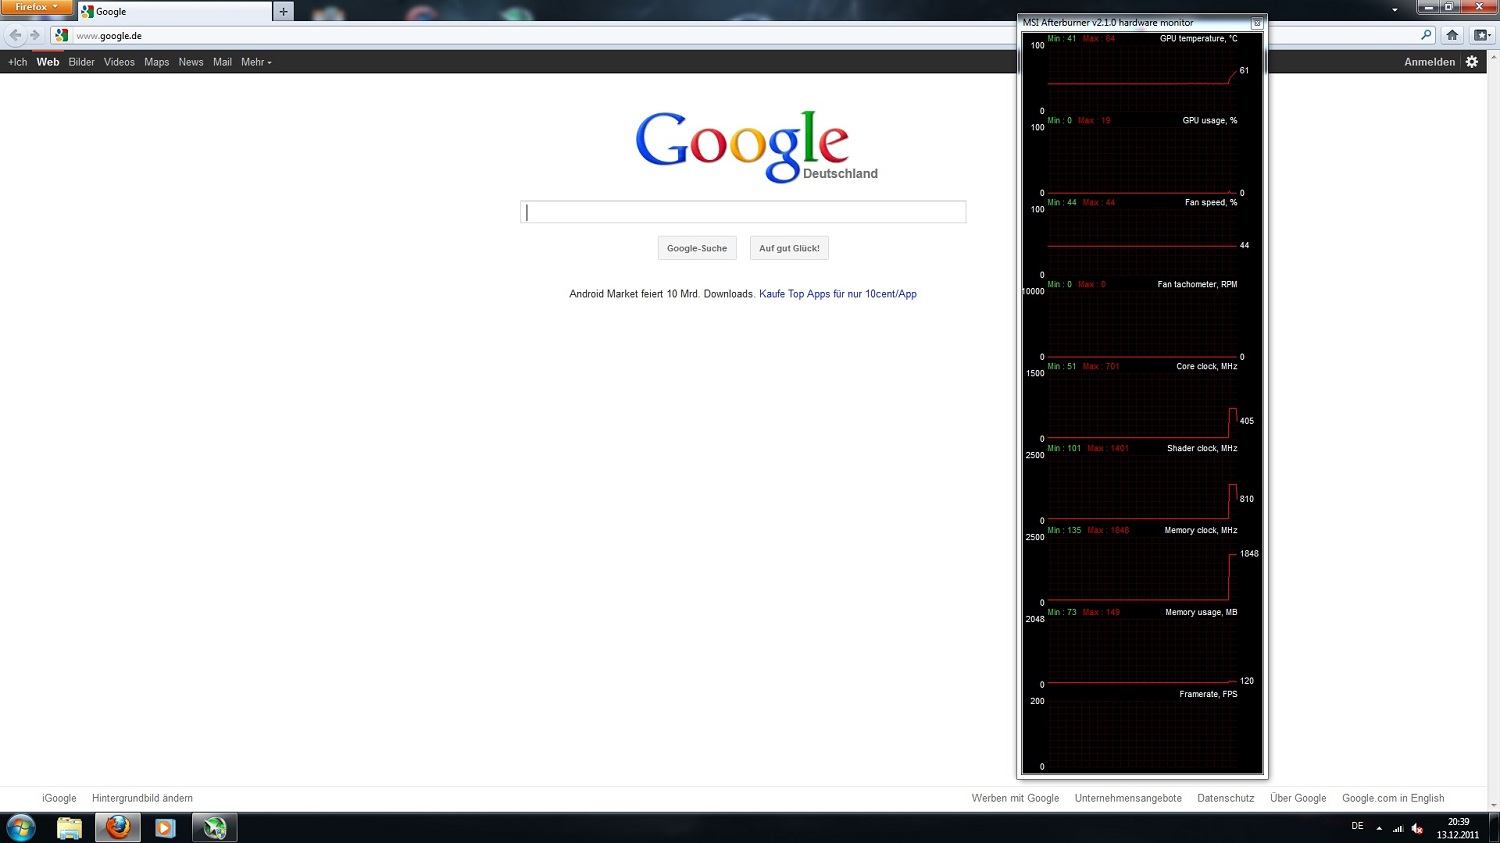Image resolution: width=1500 pixels, height=843 pixels.
Task: Click the DE language indicator
Action: tap(1357, 826)
